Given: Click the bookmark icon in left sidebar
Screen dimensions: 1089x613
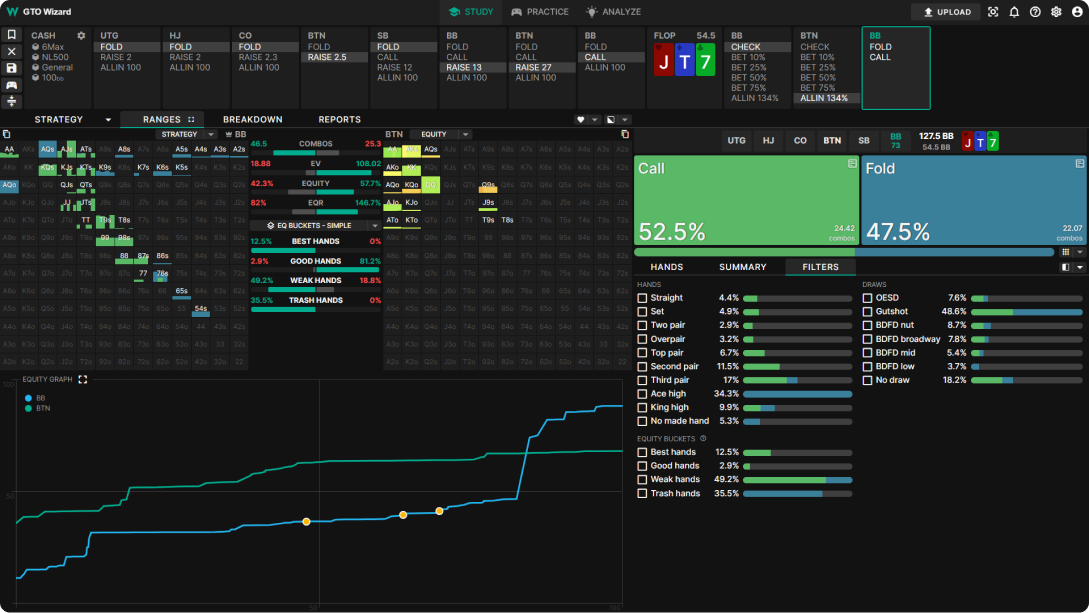Looking at the screenshot, I should pos(12,34).
